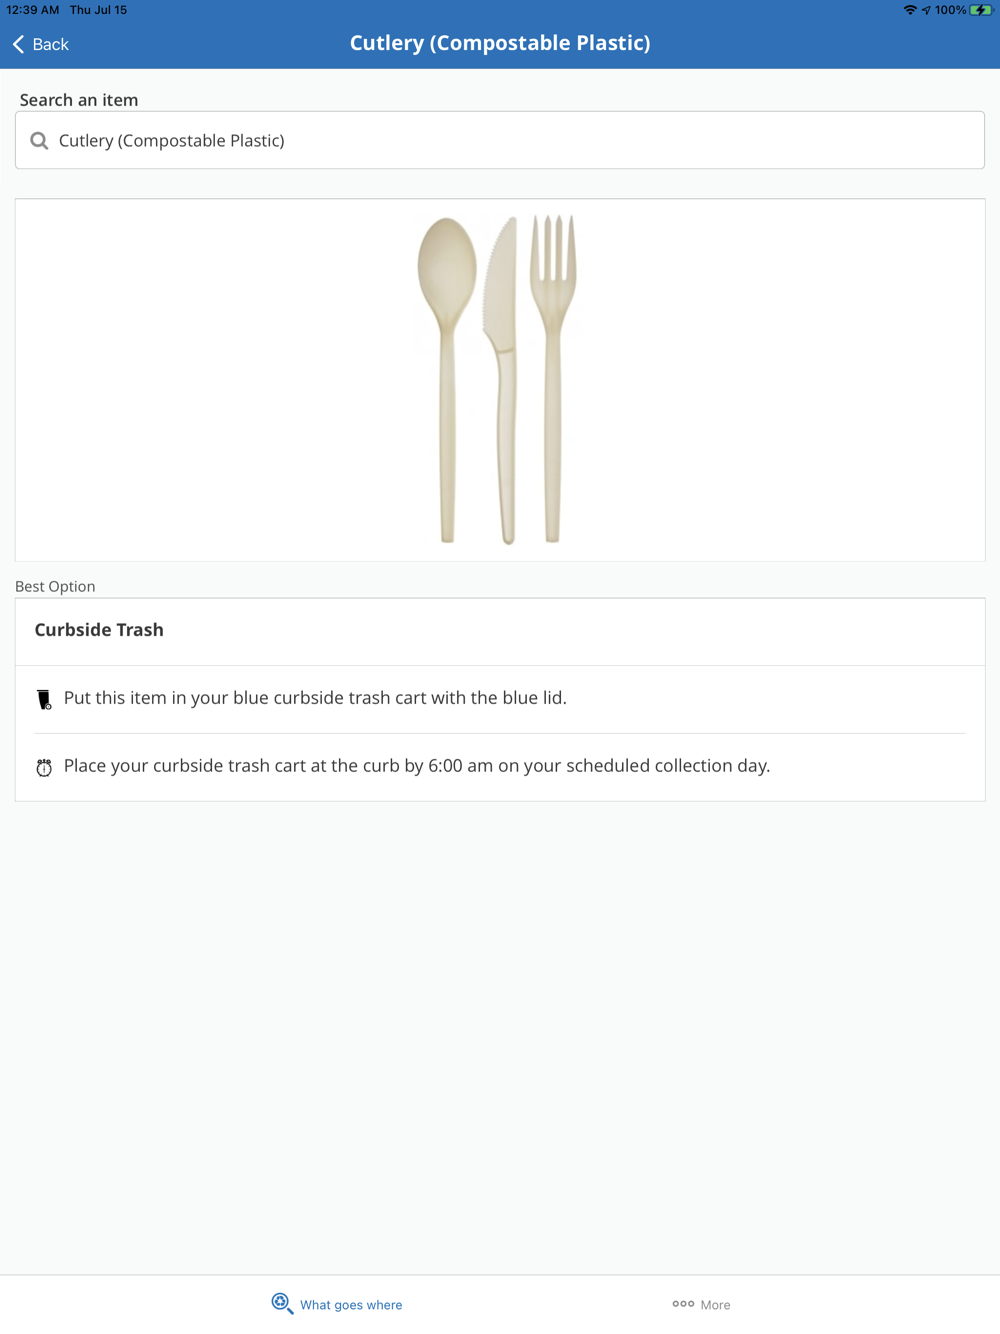This screenshot has height=1334, width=1000.
Task: Tap the Back chevron arrow icon
Action: [x=18, y=44]
